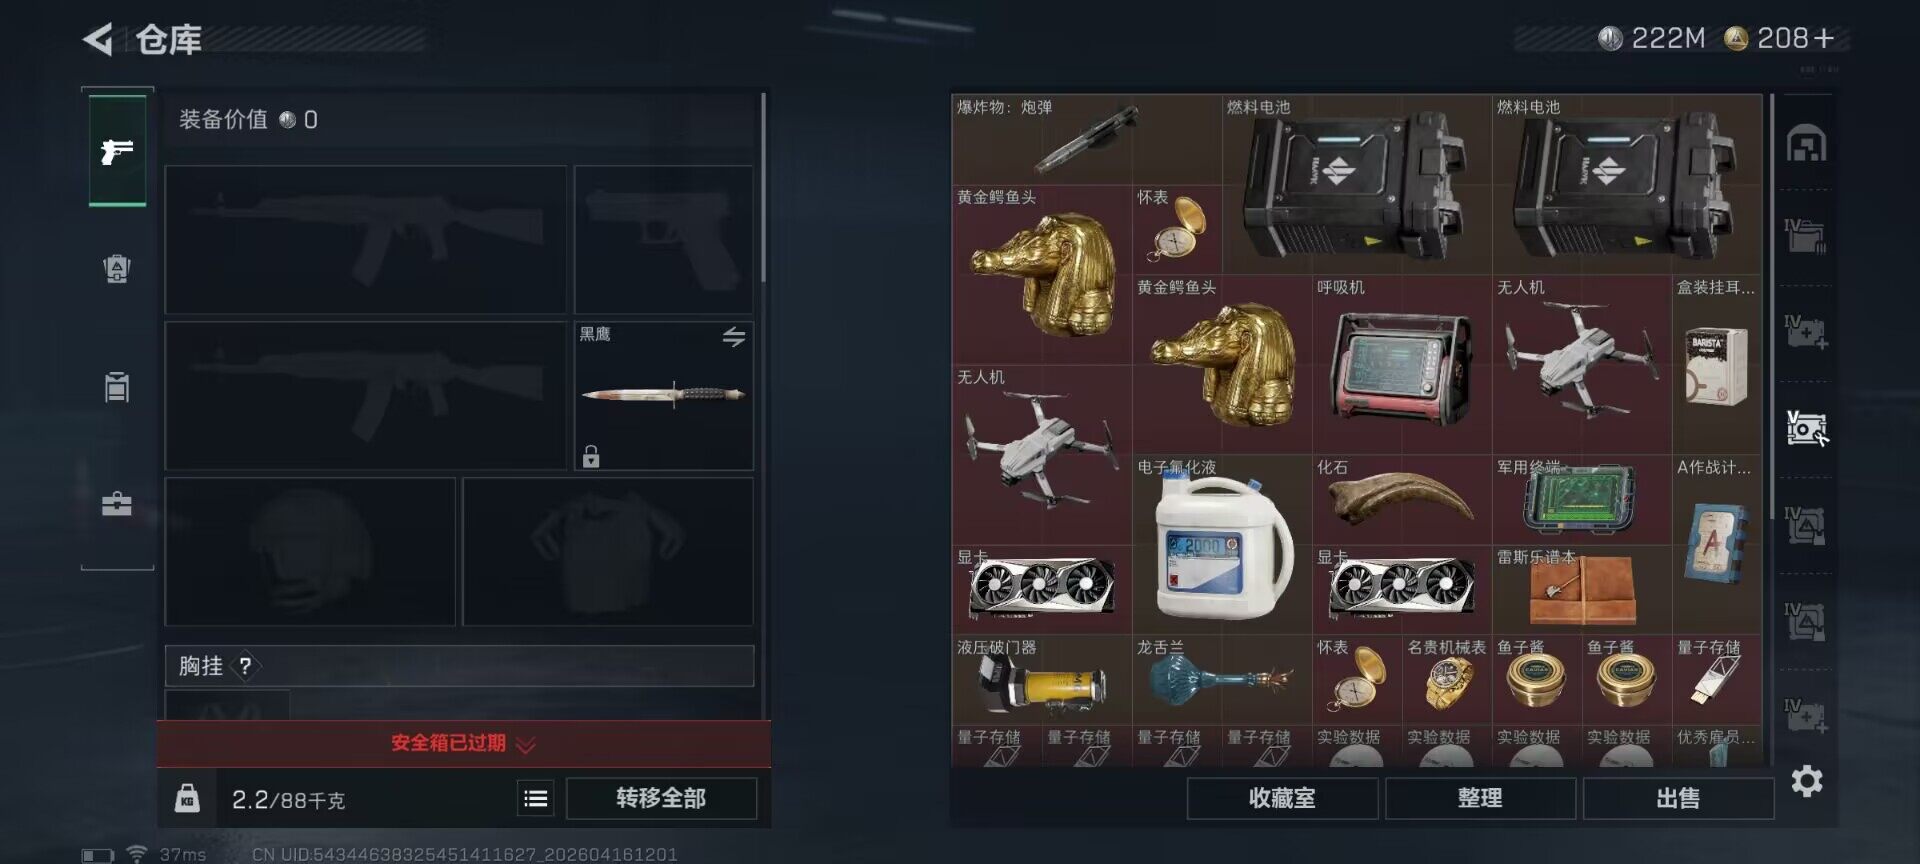This screenshot has width=1920, height=864.
Task: Click the 胸挂 question mark help icon
Action: 245,666
